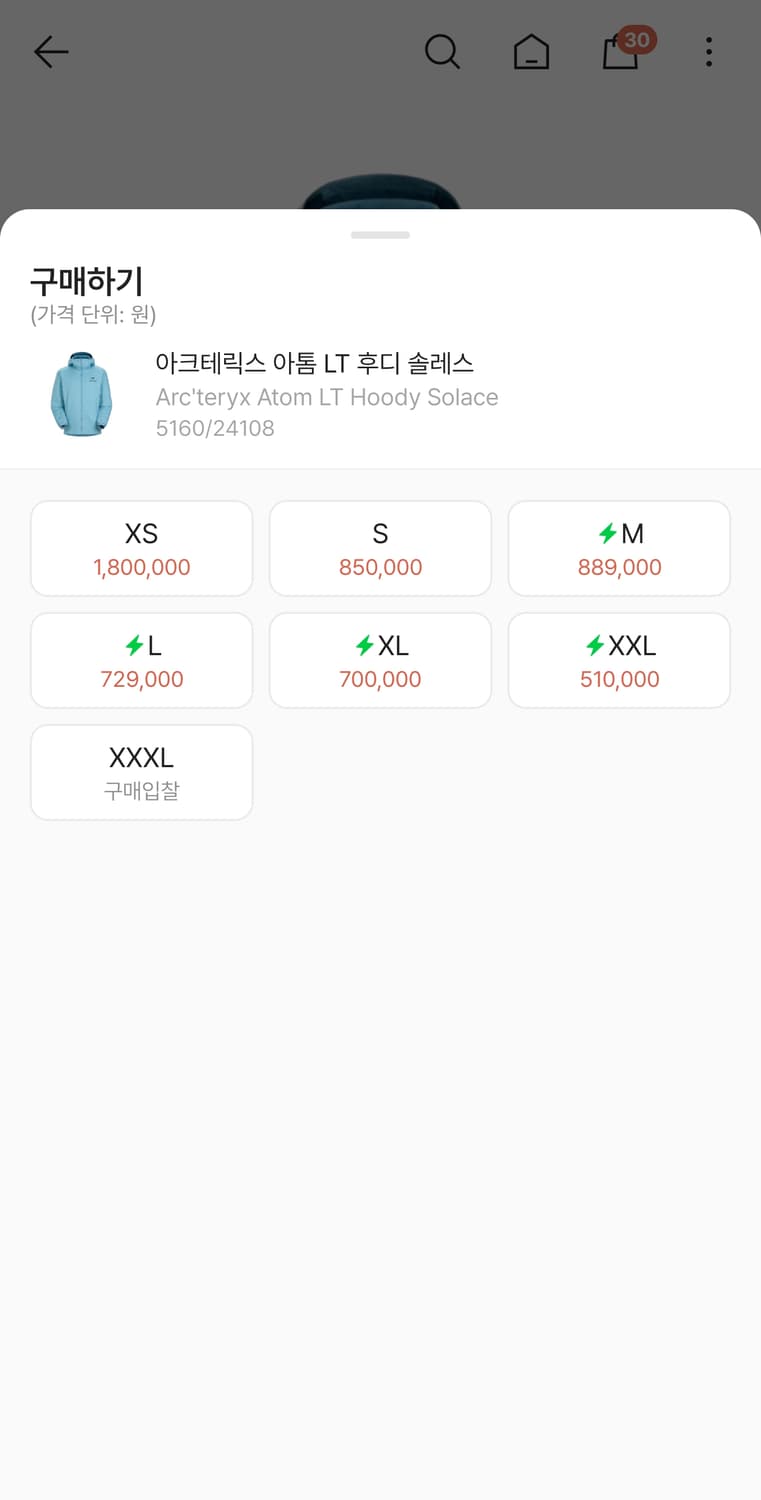This screenshot has height=1500, width=761.
Task: Pick size XL priced 700,000
Action: coord(380,661)
